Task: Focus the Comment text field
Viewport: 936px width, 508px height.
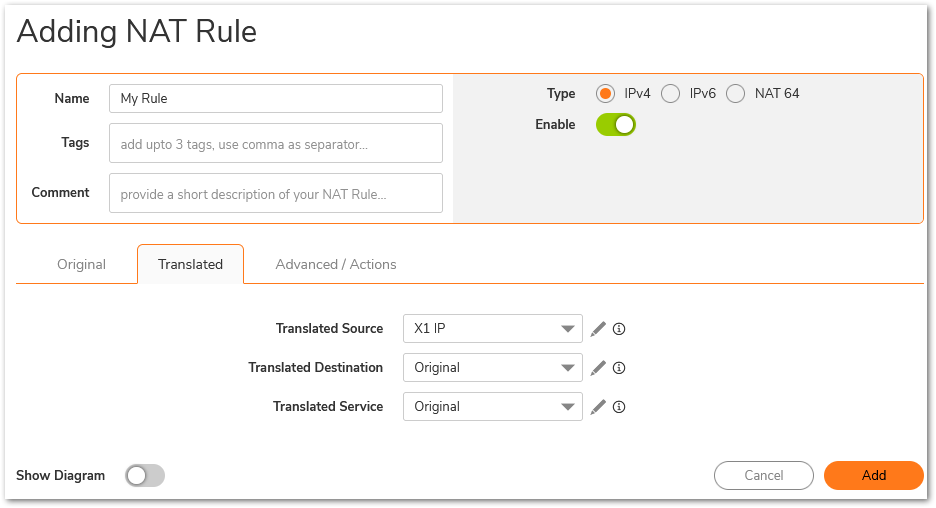Action: point(275,194)
